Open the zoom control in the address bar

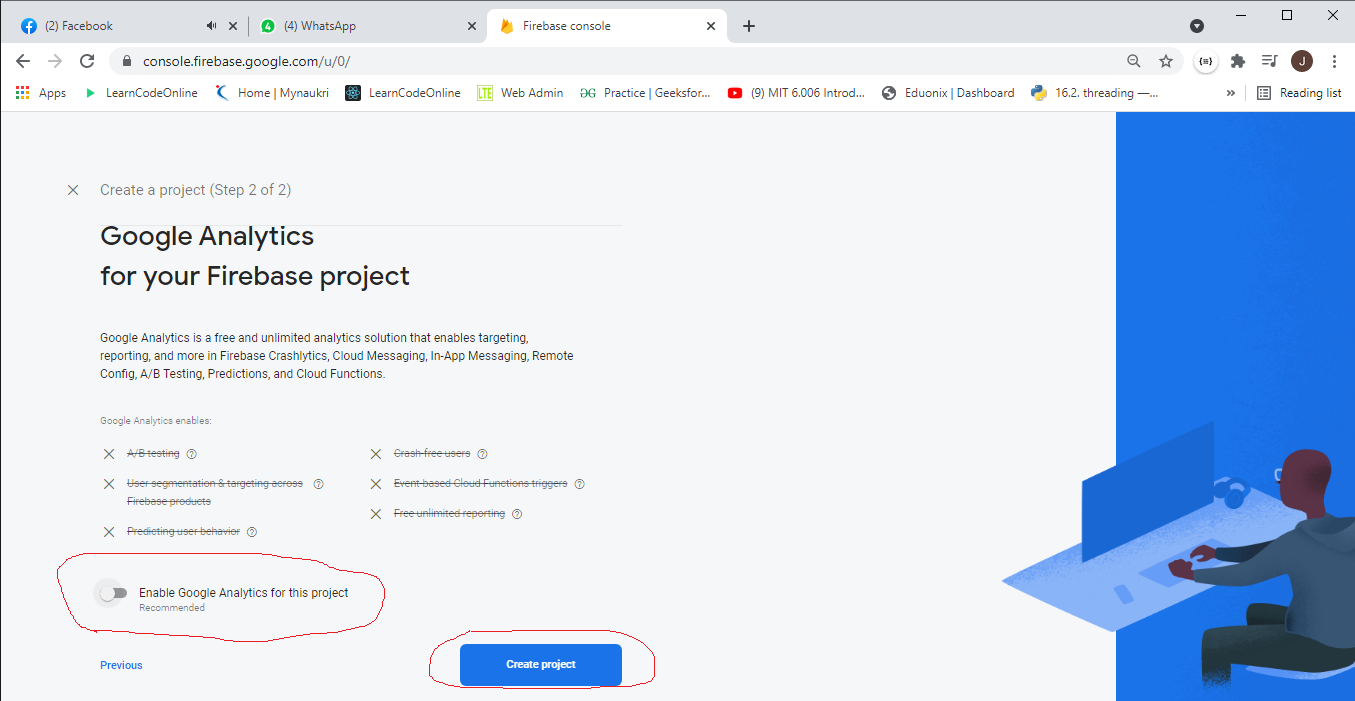click(x=1134, y=61)
